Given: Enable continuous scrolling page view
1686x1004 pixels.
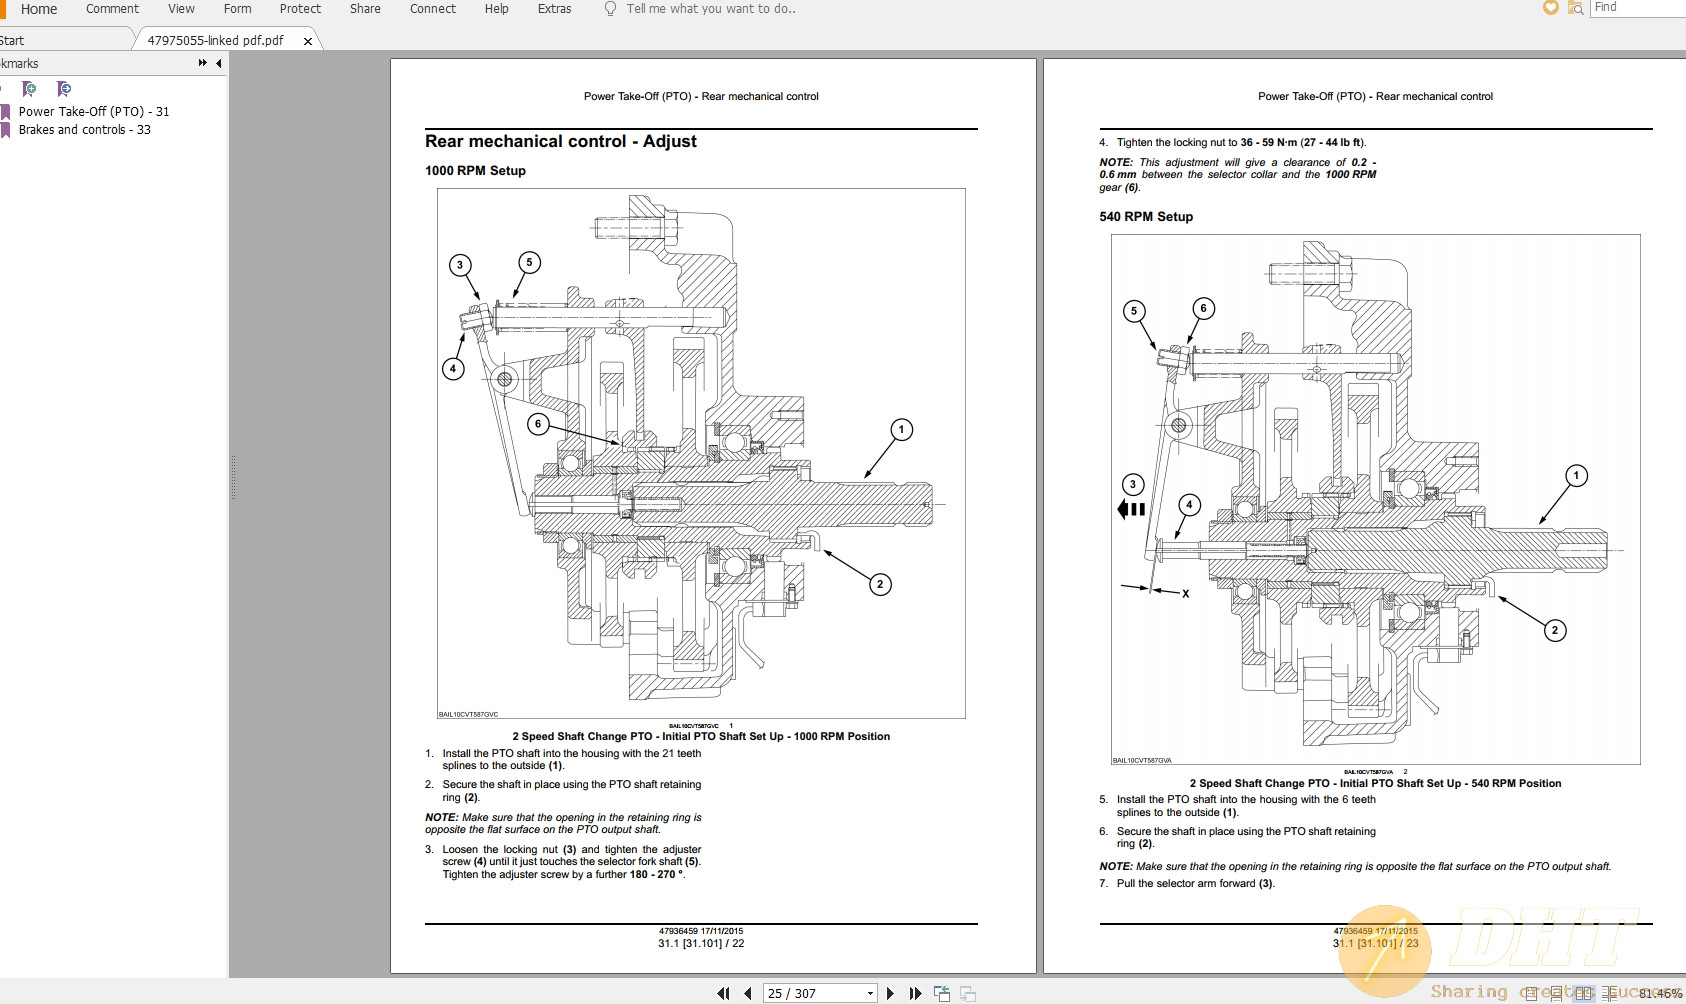Looking at the screenshot, I should click(1556, 992).
